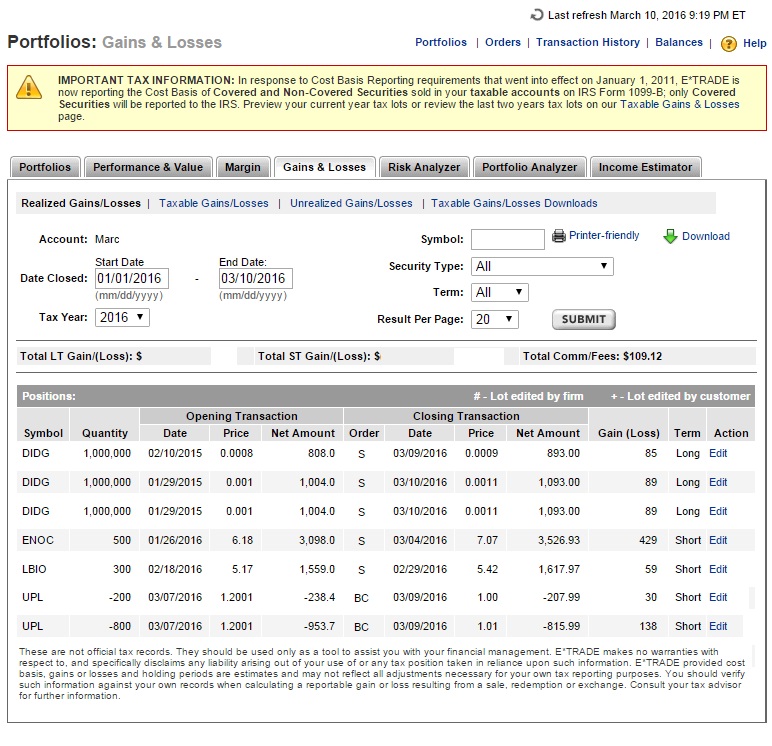Open the Tax Year dropdown
Screen dimensions: 772x746
coord(123,317)
